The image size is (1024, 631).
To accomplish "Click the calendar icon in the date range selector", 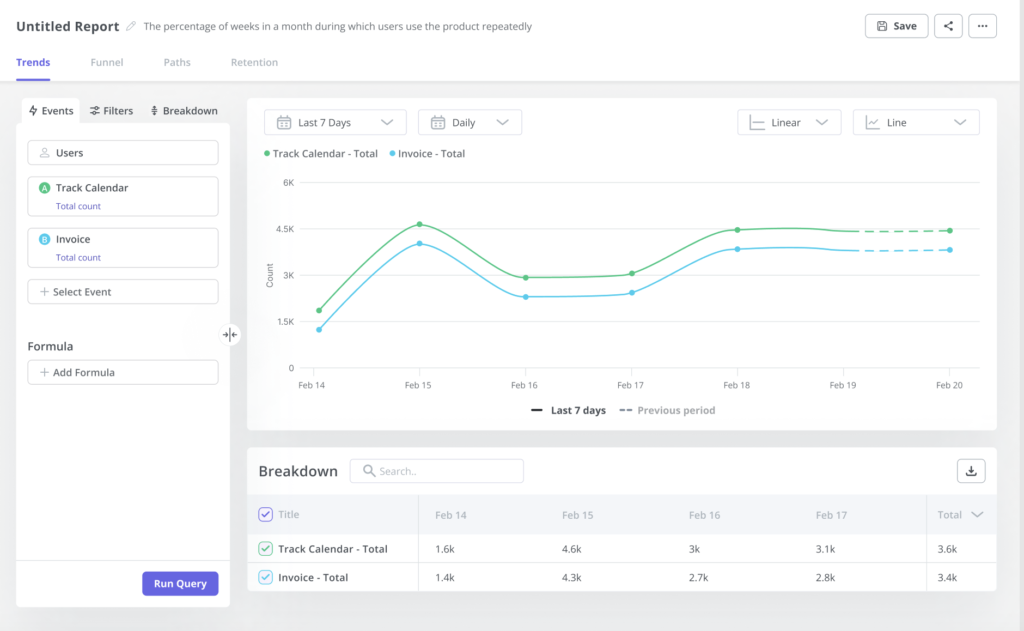I will 284,122.
